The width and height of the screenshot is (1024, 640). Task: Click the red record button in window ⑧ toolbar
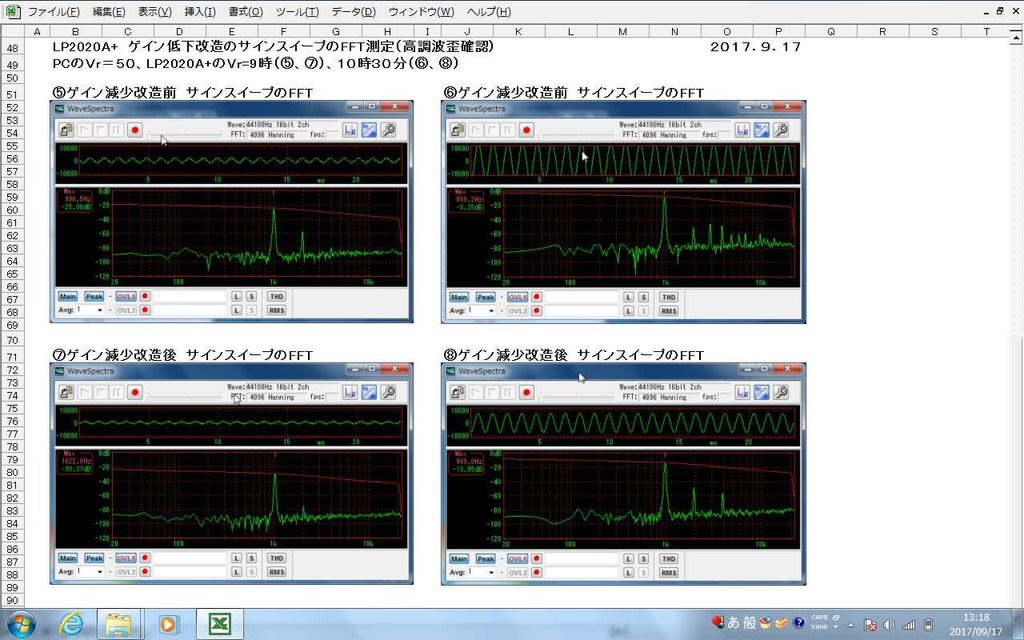point(527,392)
